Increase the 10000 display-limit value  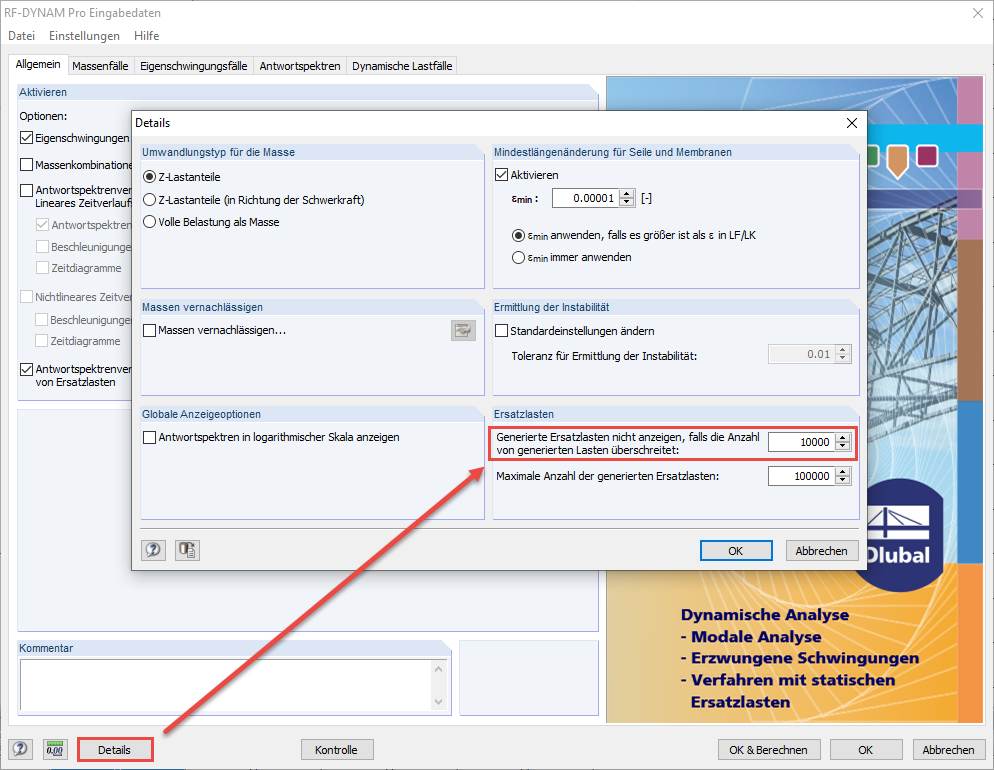pos(842,438)
